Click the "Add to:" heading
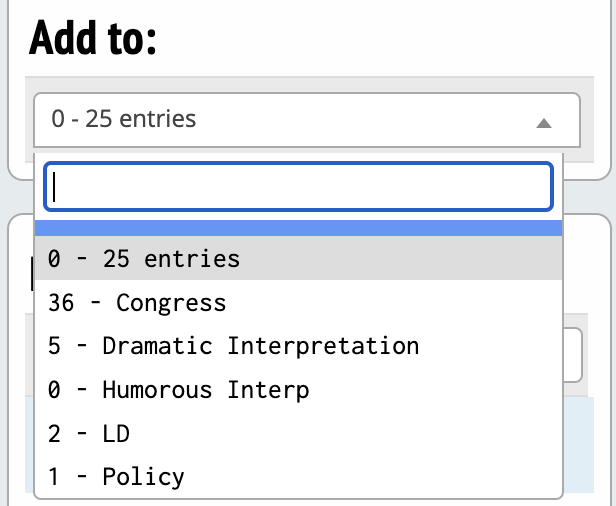The height and width of the screenshot is (506, 616). pyautogui.click(x=95, y=38)
